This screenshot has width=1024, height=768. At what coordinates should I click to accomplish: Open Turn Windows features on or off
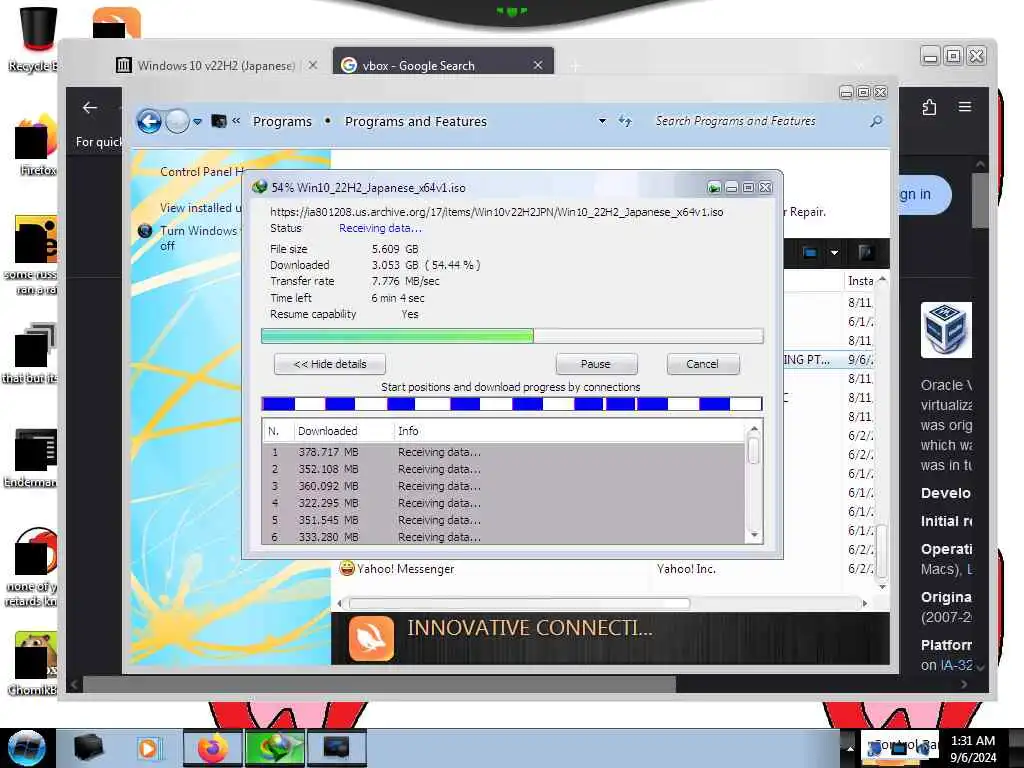click(x=199, y=238)
